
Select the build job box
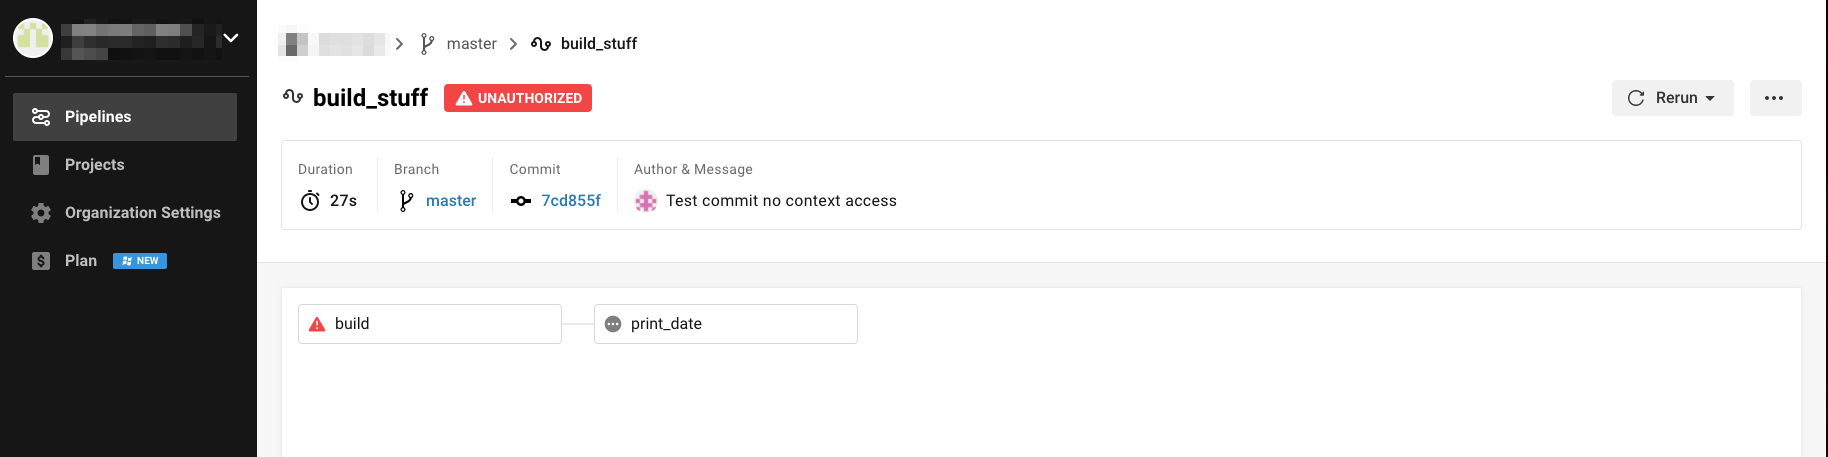click(430, 324)
